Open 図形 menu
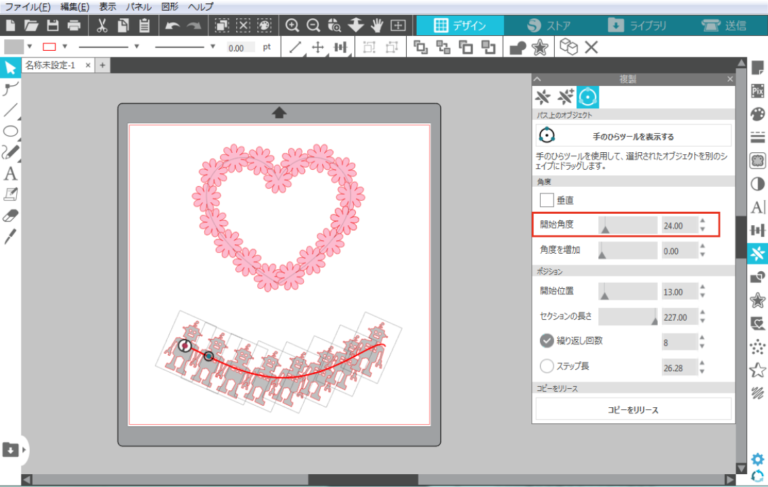Screen dimensions: 768x487 tap(169, 7)
